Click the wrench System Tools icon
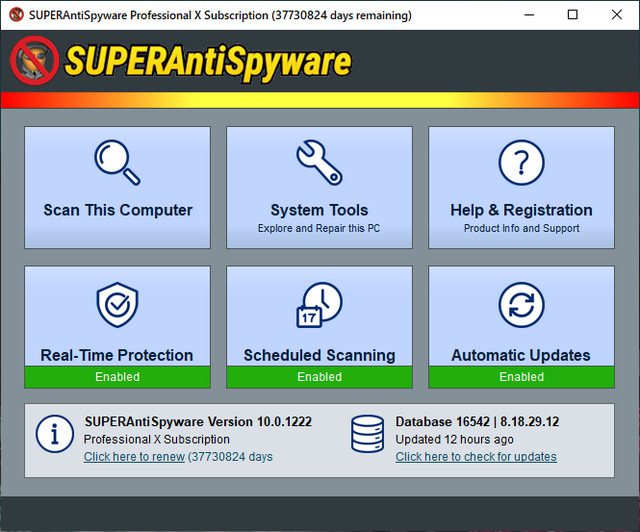The width and height of the screenshot is (640, 532). coord(319,162)
